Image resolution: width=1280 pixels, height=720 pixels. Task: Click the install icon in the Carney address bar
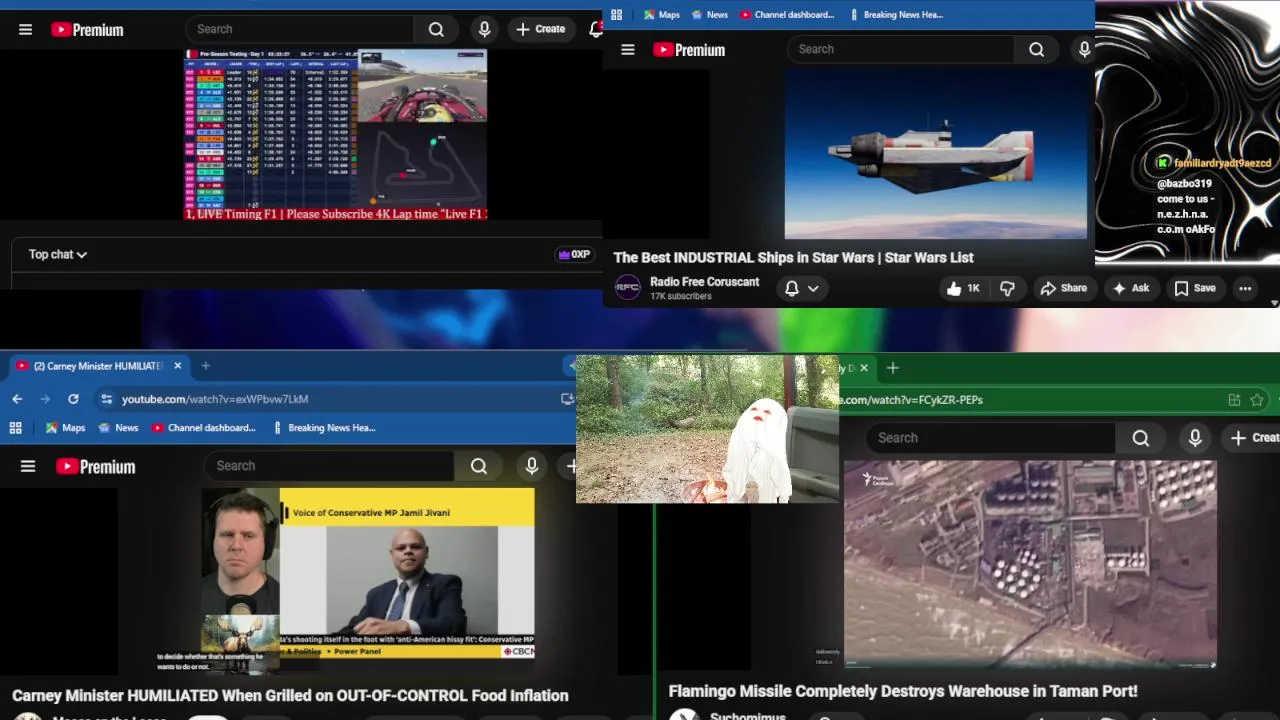(x=568, y=399)
